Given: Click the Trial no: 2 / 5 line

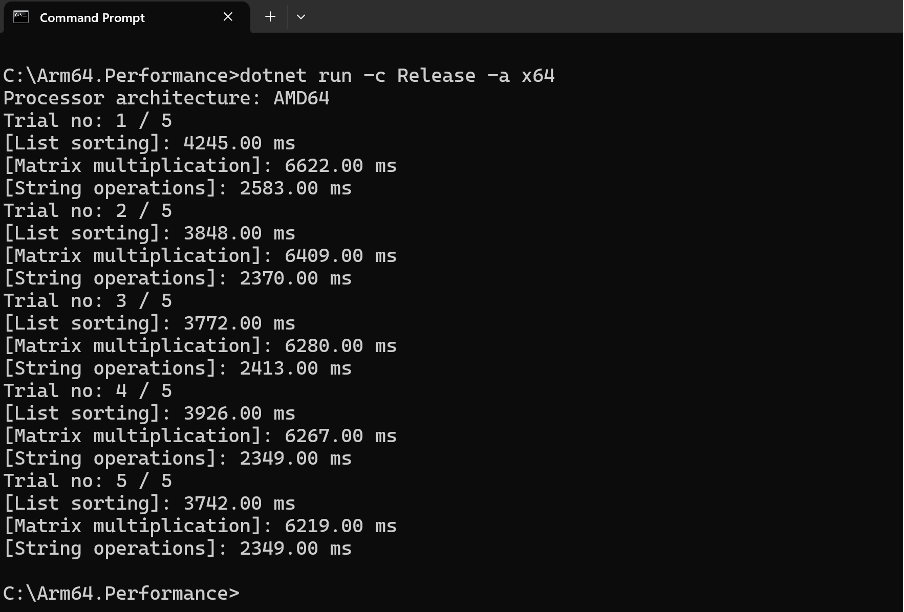Looking at the screenshot, I should click(x=88, y=210).
